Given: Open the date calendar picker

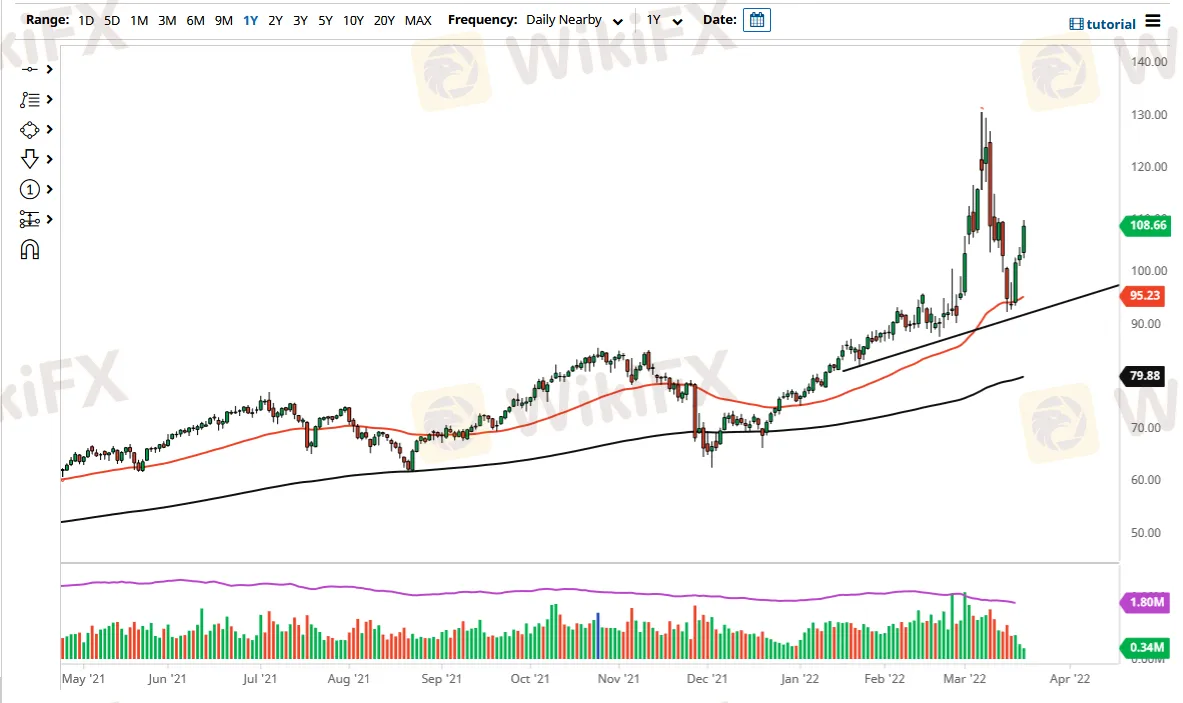Looking at the screenshot, I should (756, 20).
